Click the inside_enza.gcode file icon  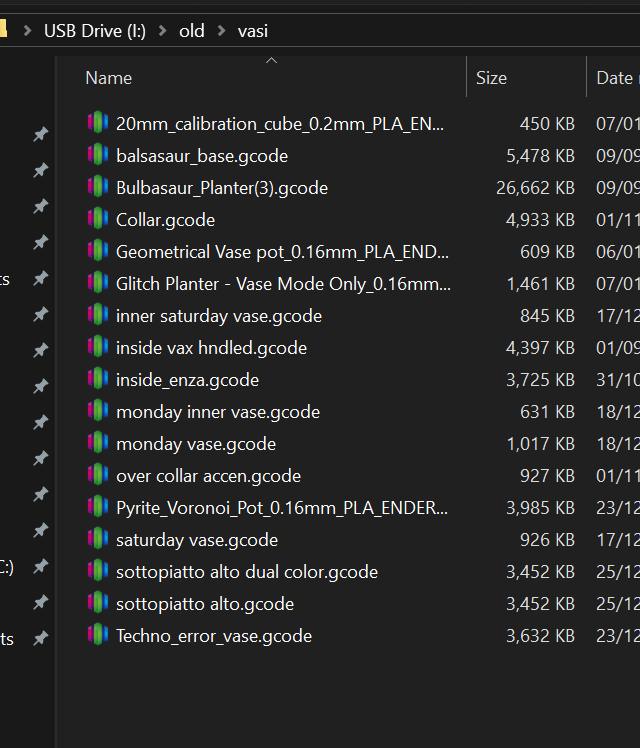point(97,379)
